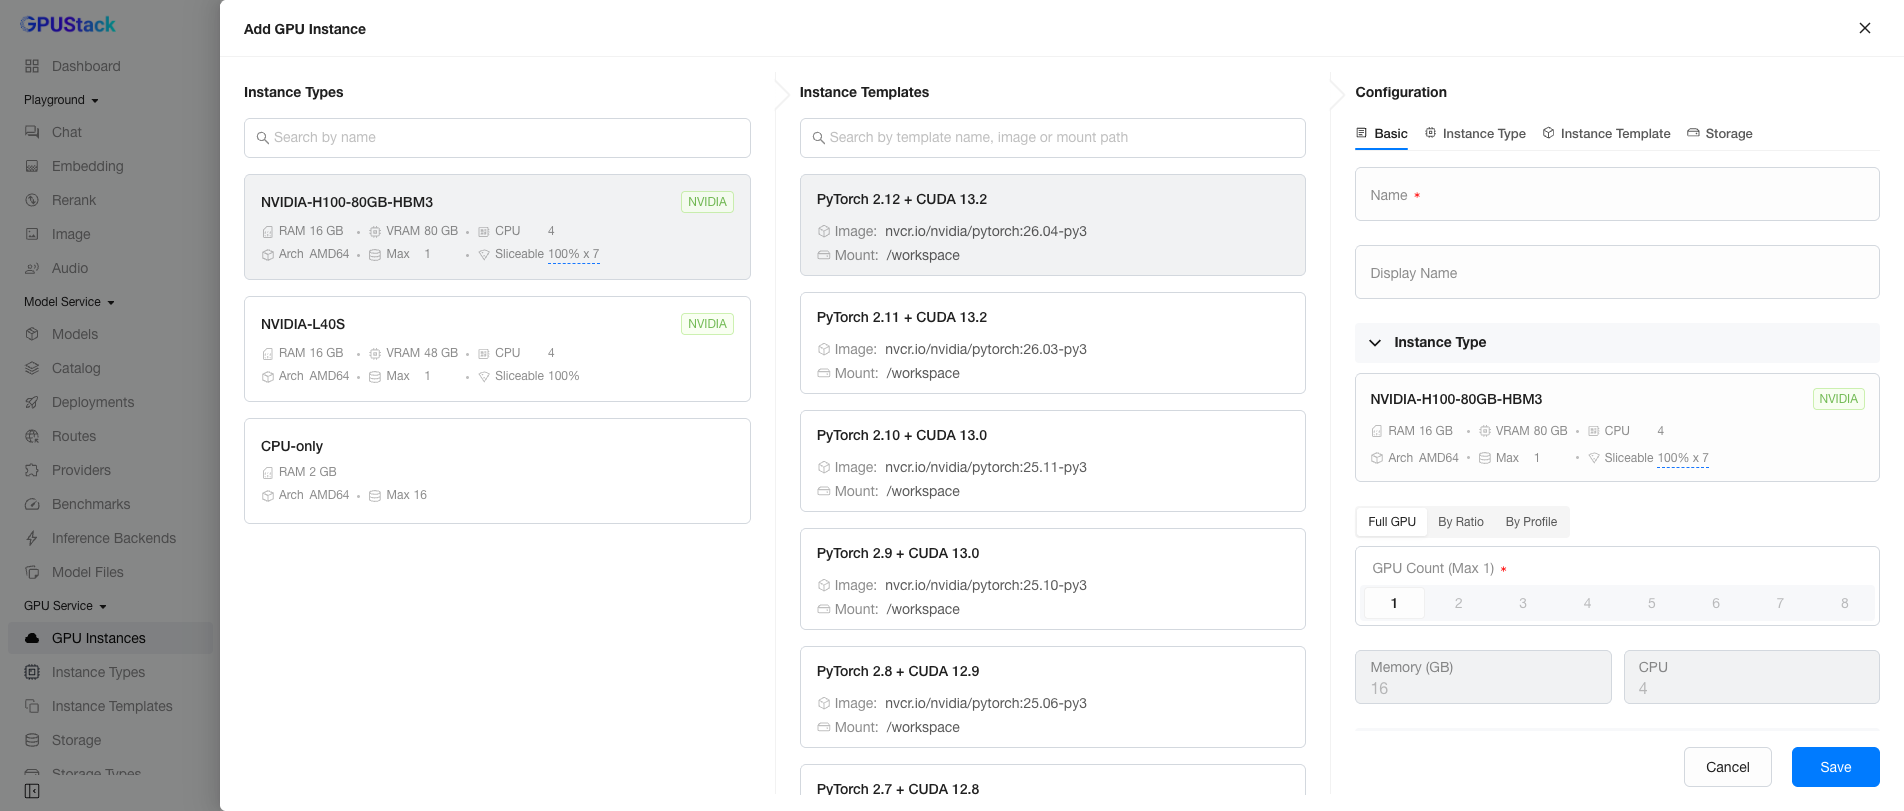The width and height of the screenshot is (1904, 811).
Task: Click the Catalog layers icon
Action: [32, 368]
